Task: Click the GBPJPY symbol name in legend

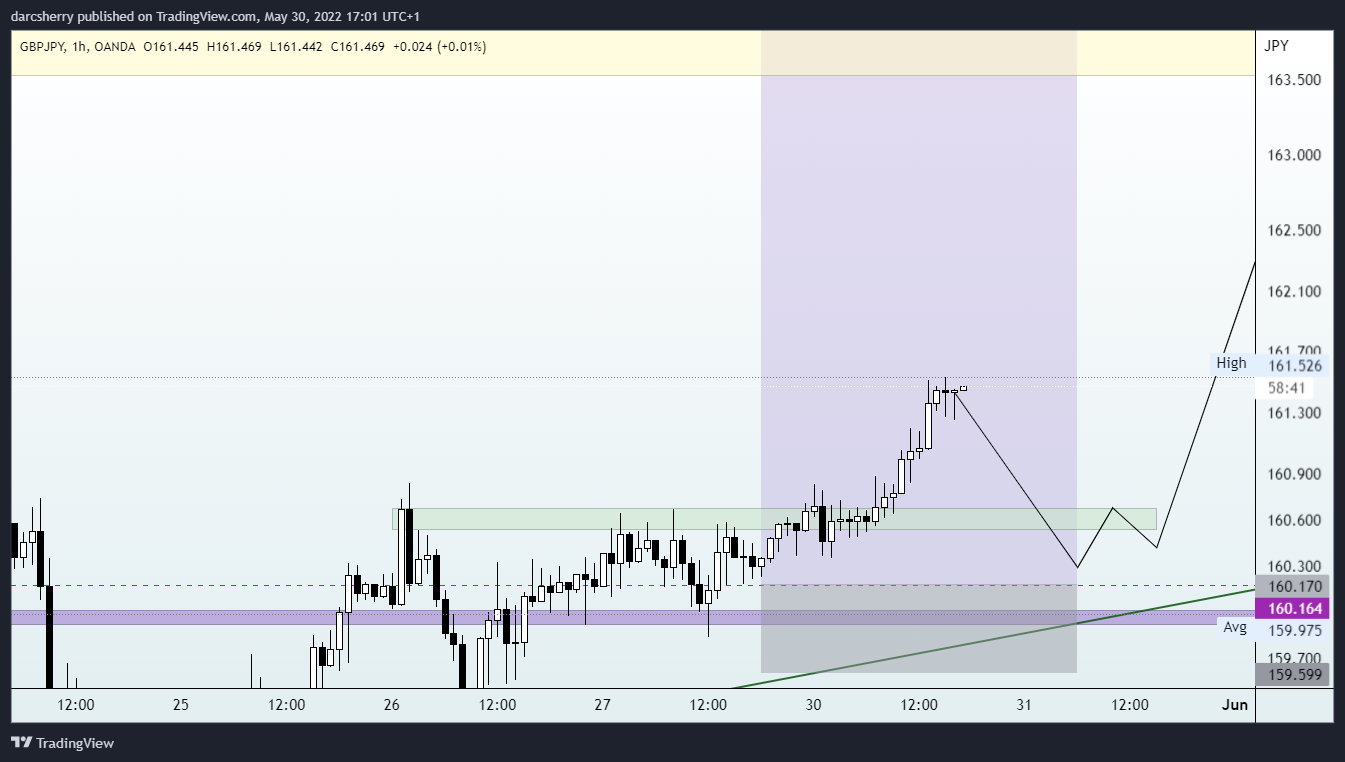Action: (42, 47)
